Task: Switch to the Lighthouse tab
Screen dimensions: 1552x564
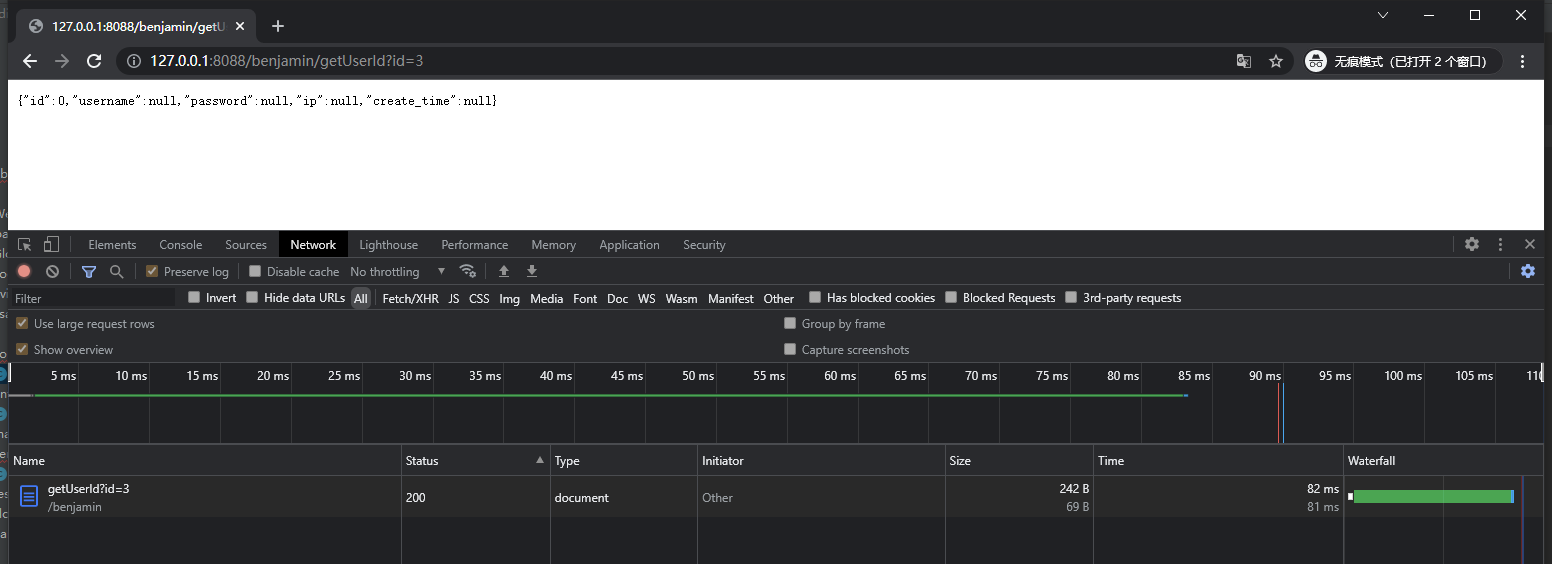Action: click(389, 244)
